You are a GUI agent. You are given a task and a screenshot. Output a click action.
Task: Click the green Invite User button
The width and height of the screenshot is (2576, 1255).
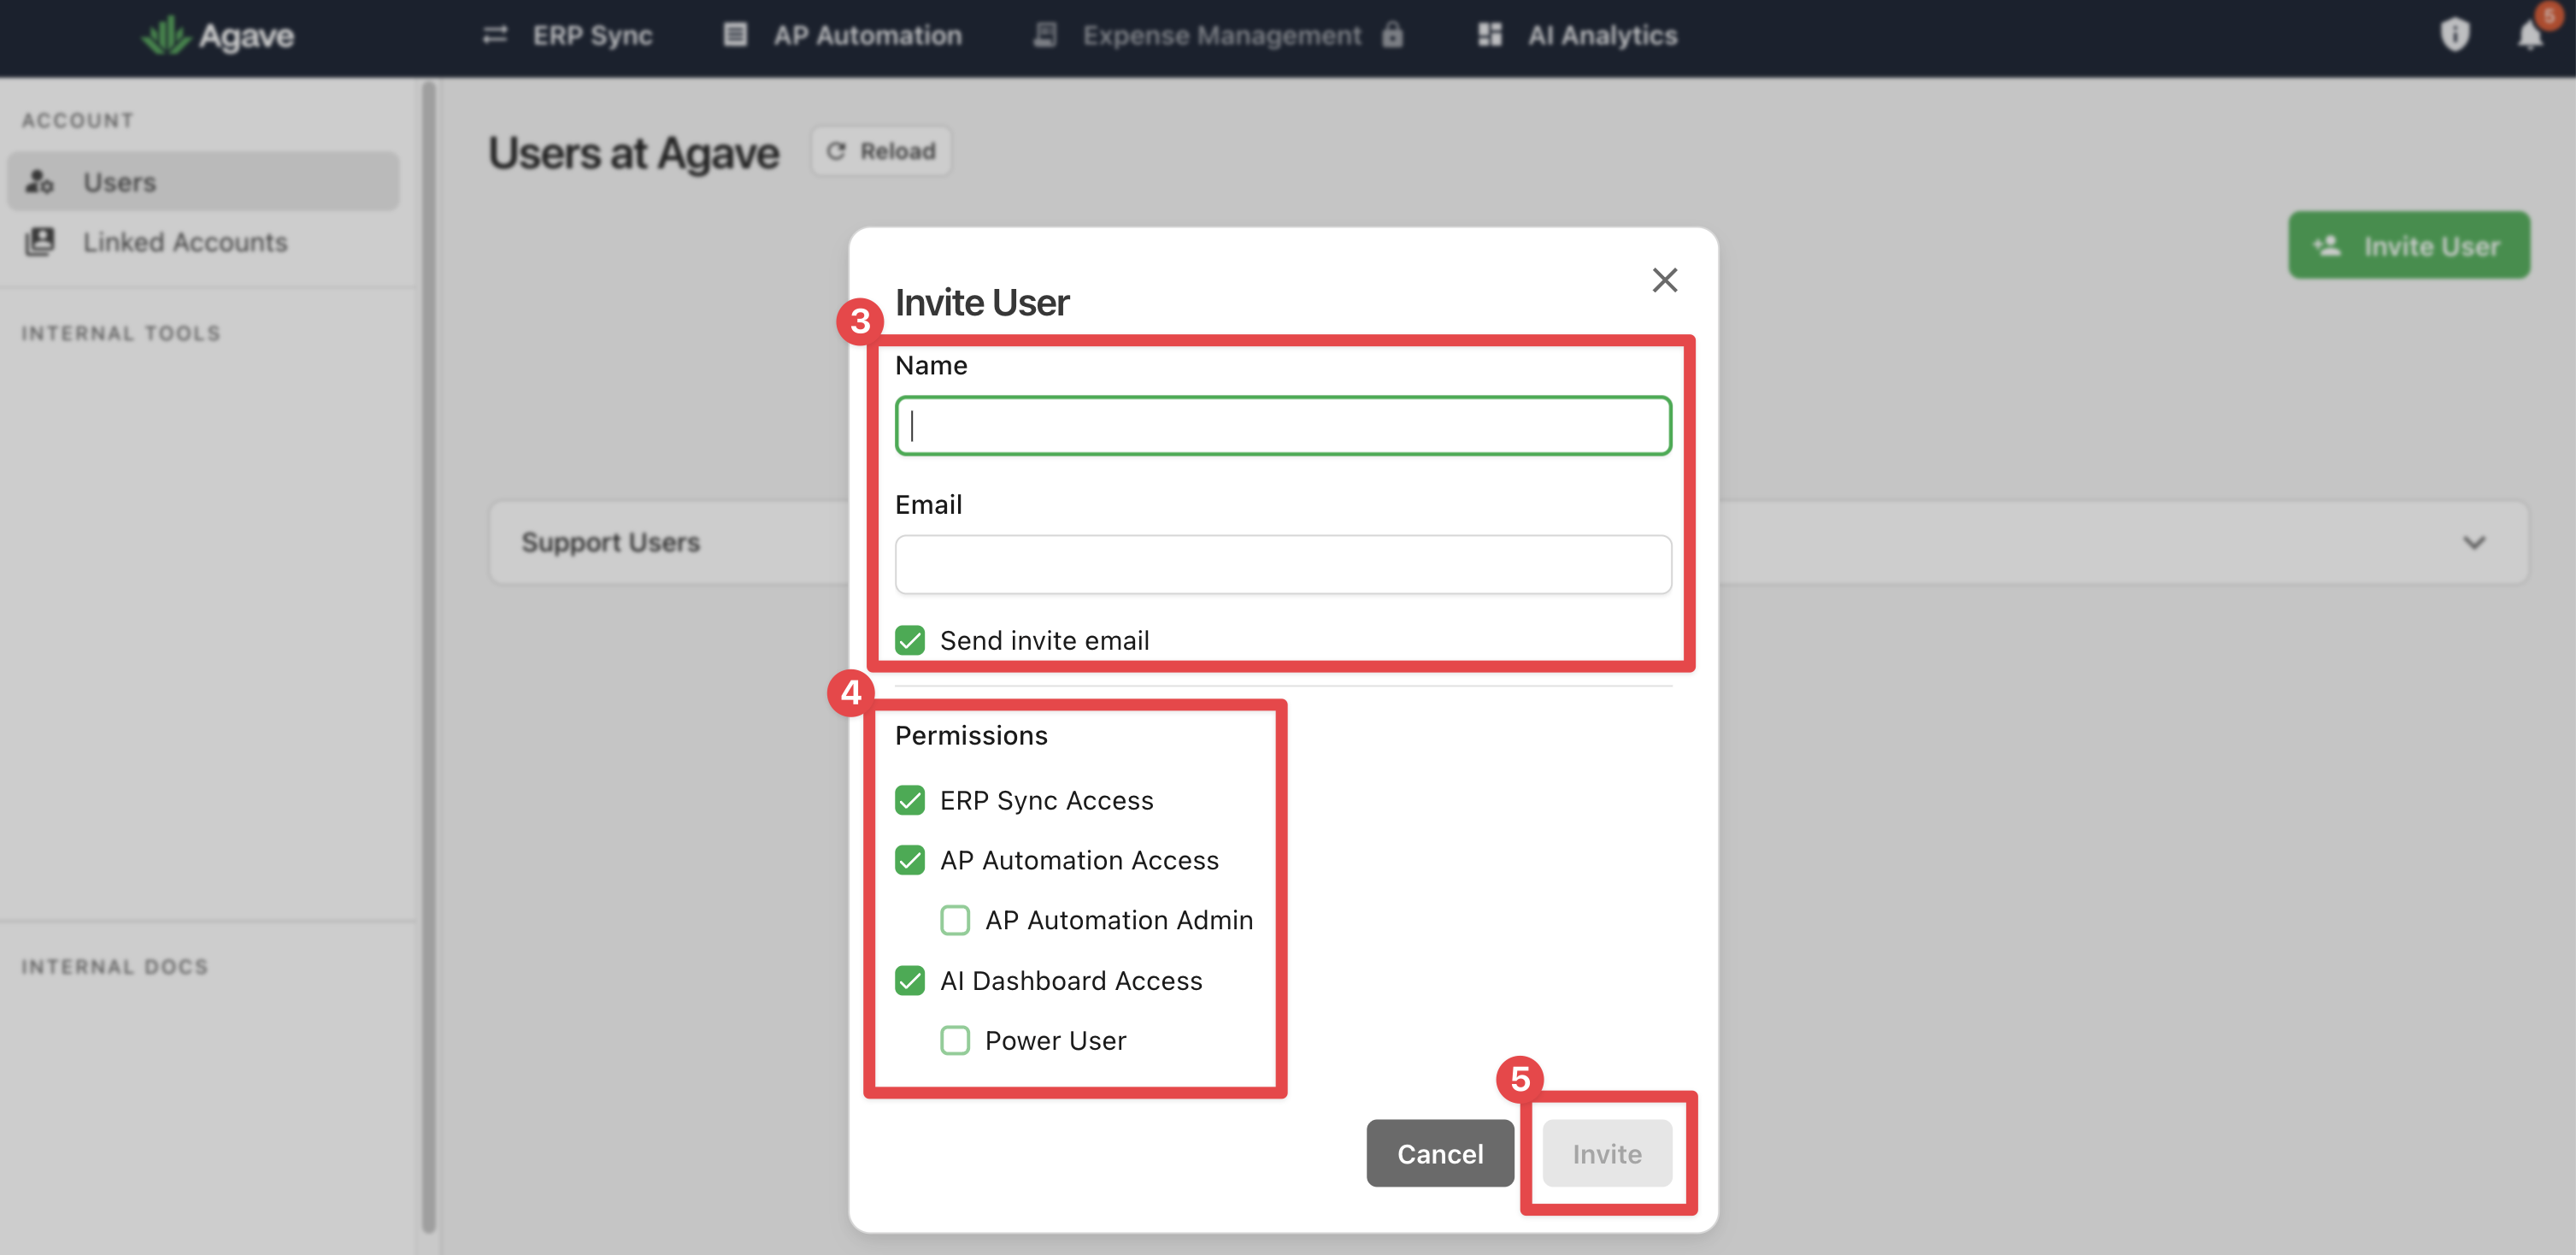click(2408, 245)
